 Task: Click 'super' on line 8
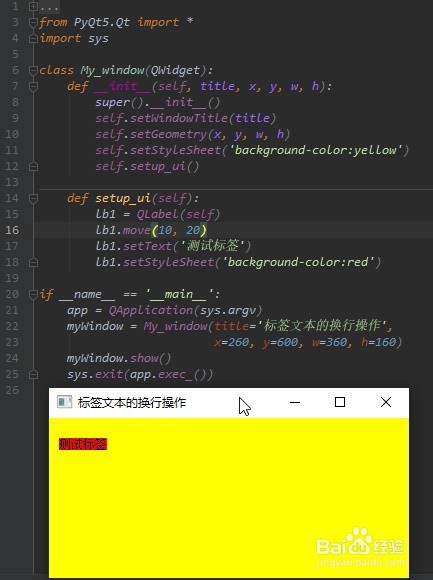112,102
